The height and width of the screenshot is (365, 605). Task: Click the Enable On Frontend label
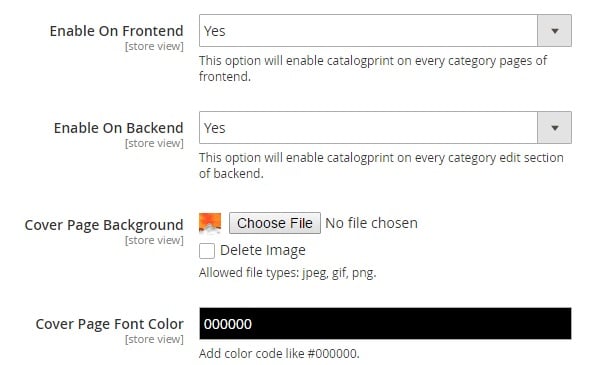pos(116,31)
